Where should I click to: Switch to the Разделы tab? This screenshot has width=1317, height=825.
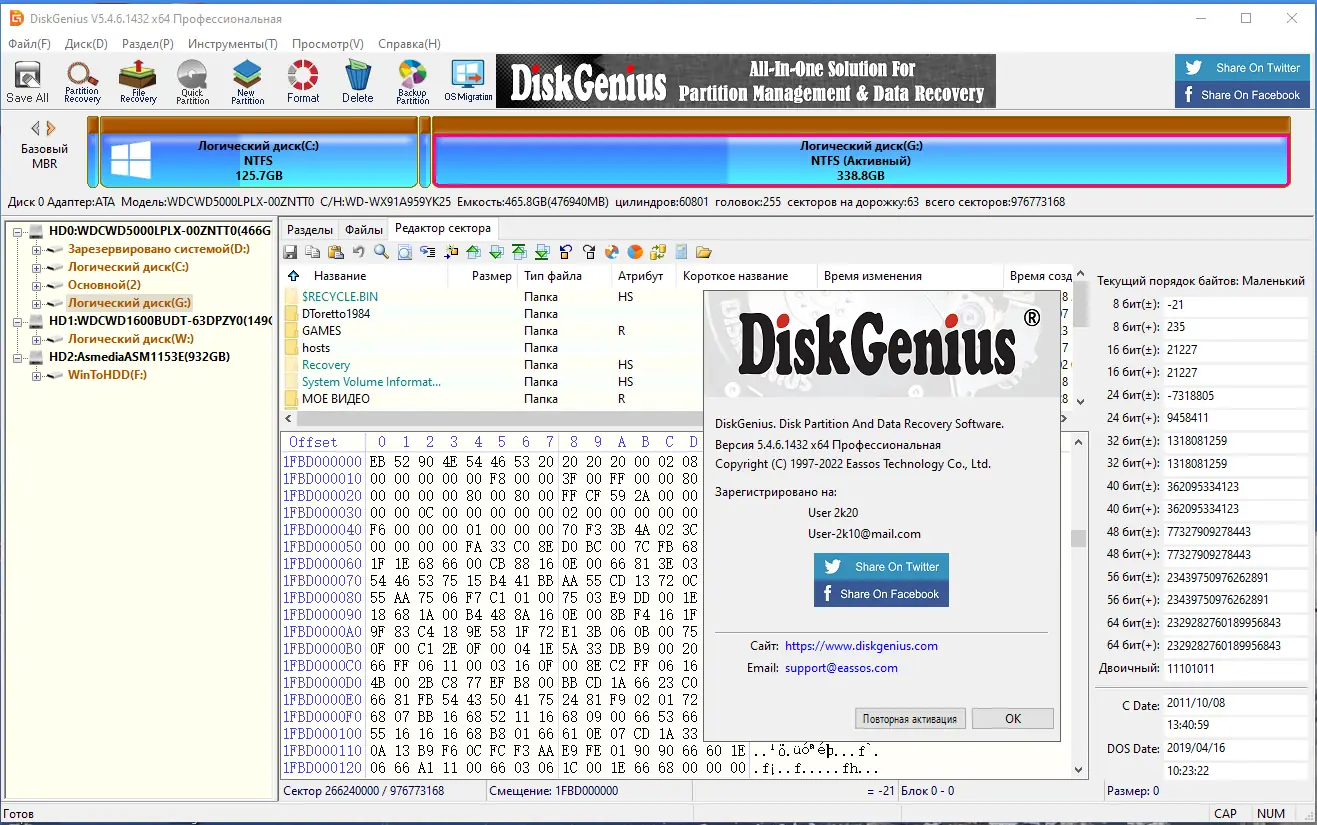309,229
